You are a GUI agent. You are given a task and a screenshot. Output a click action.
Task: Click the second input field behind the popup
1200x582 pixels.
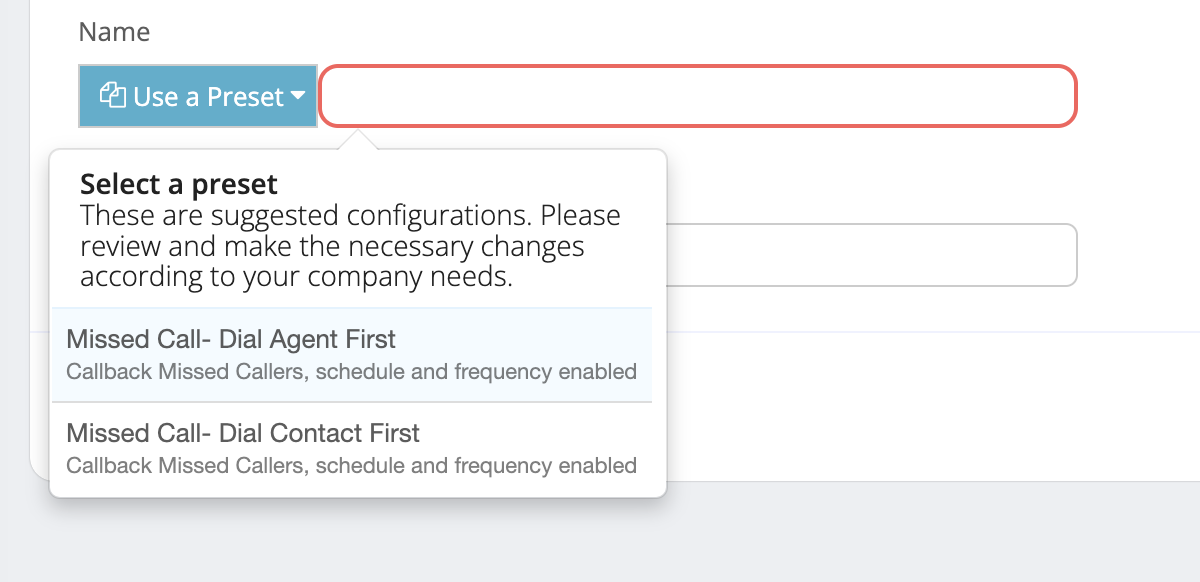pyautogui.click(x=871, y=255)
